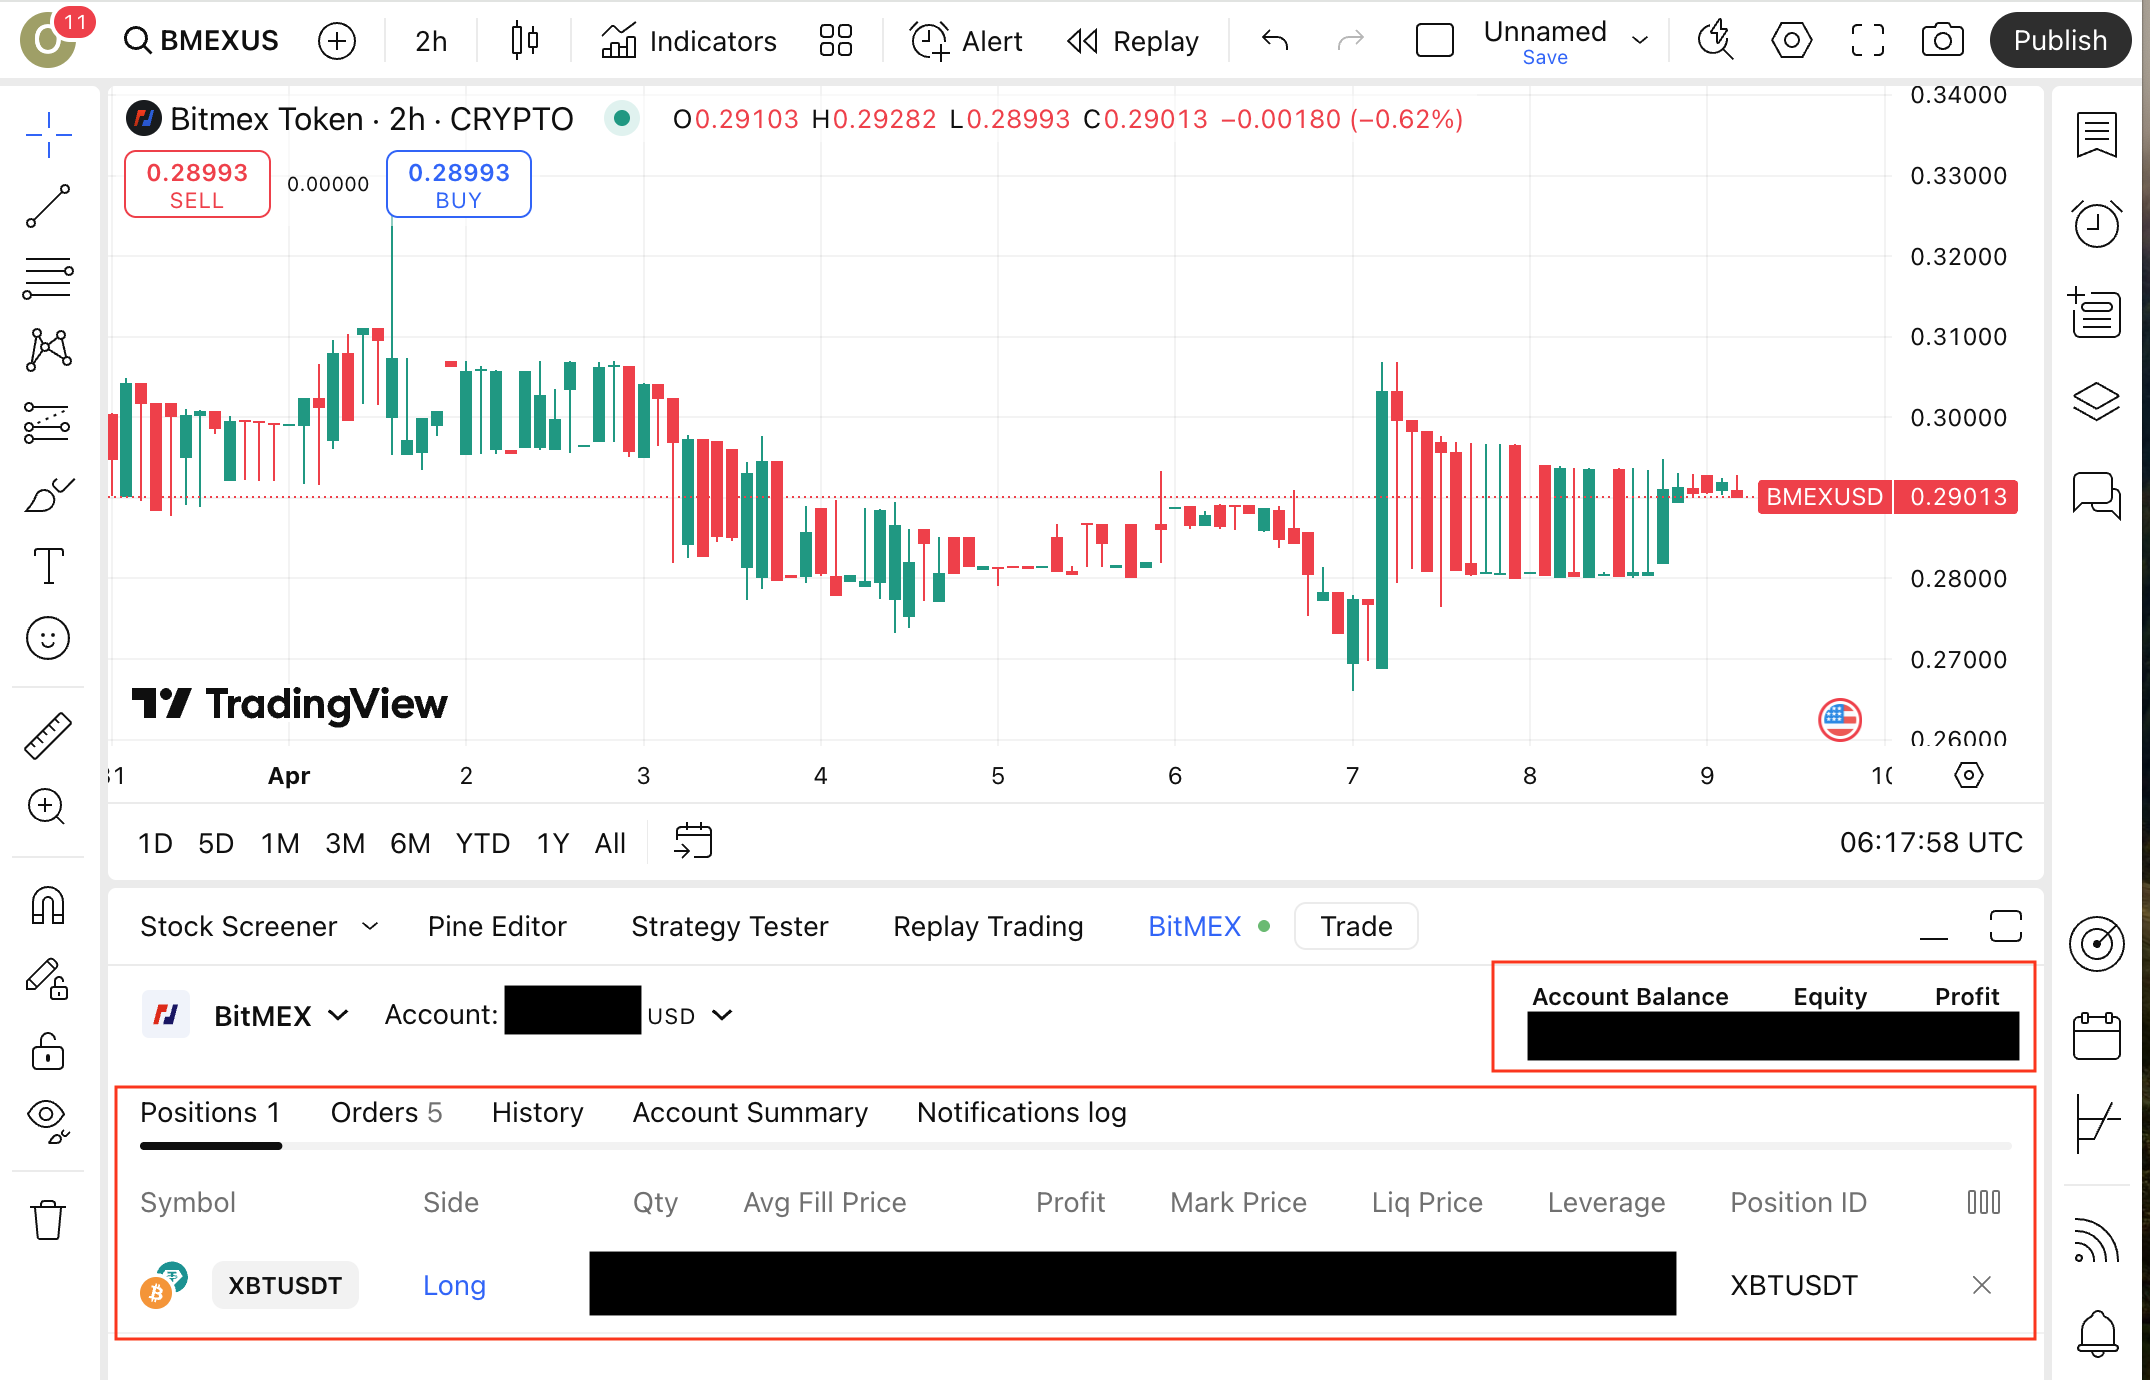The height and width of the screenshot is (1380, 2150).
Task: Select the text annotation tool
Action: 48,566
